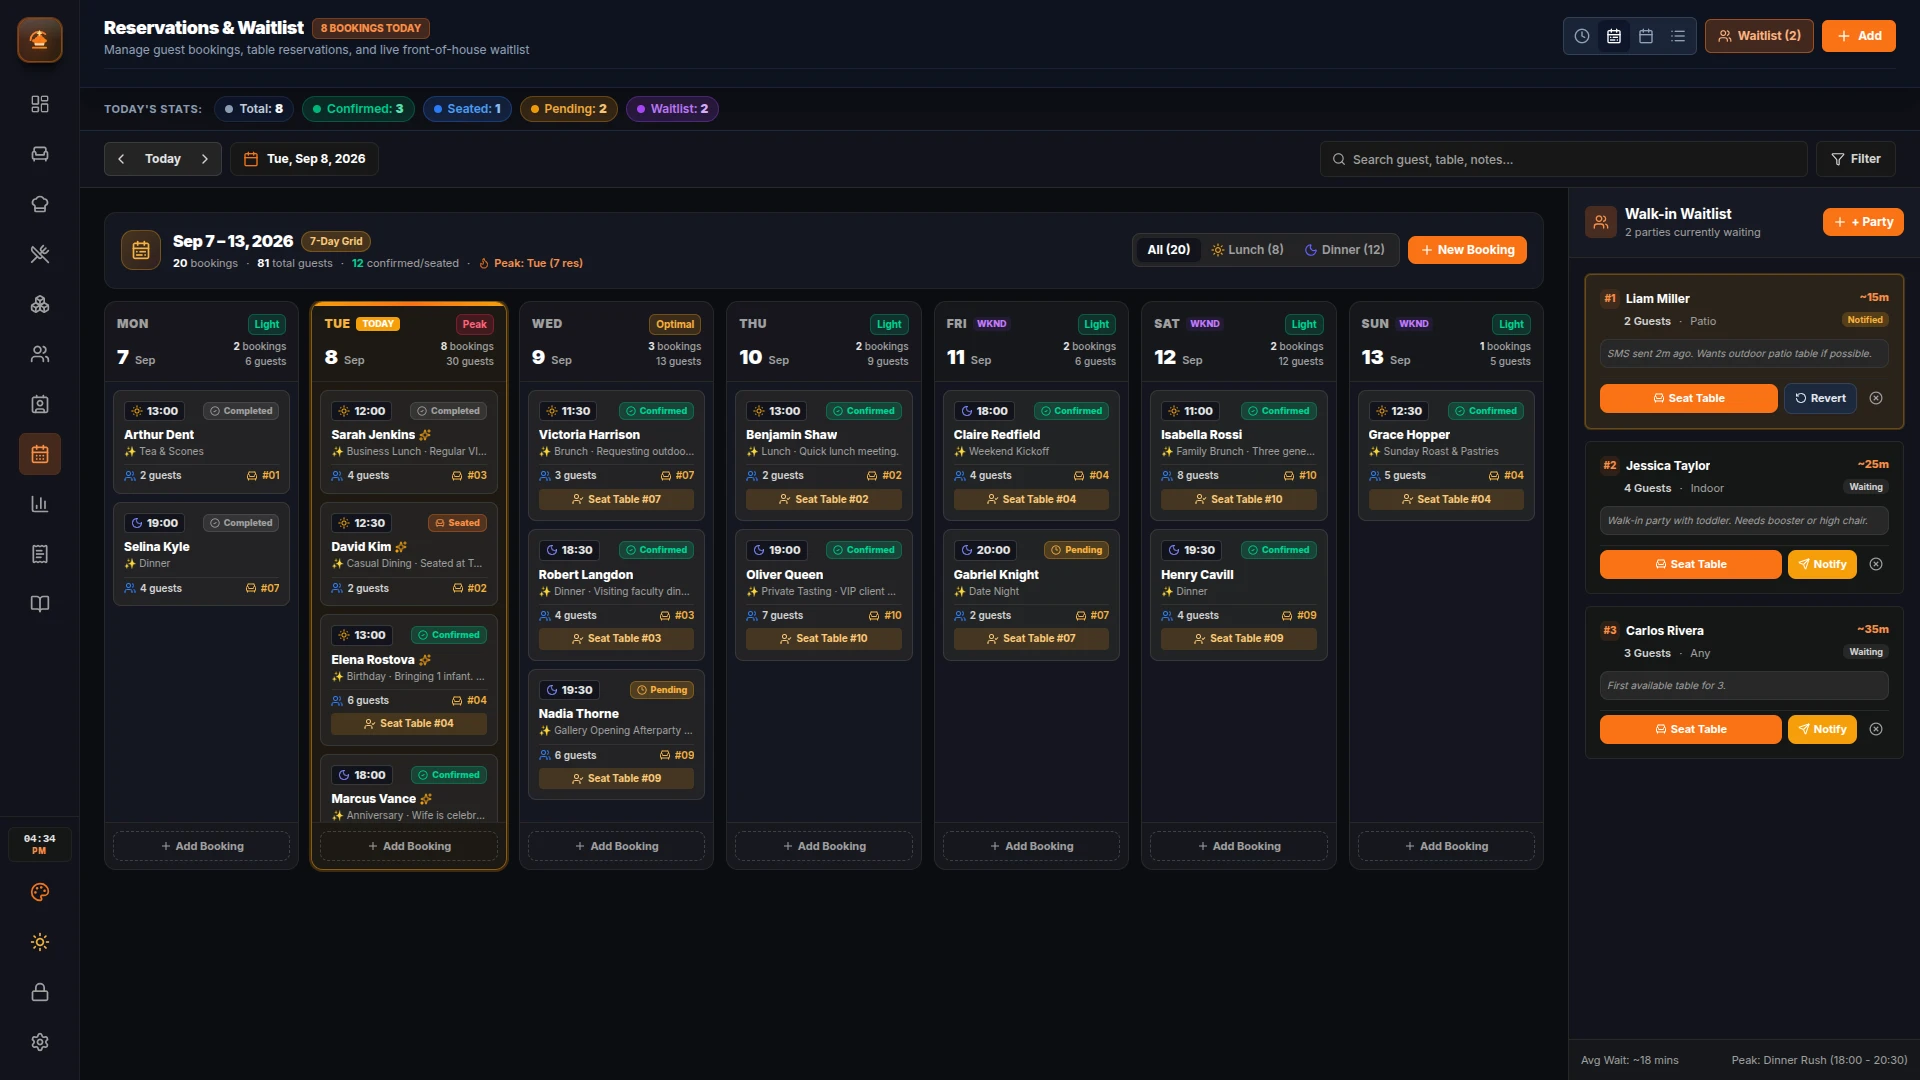
Task: Filter by Pending: 2 stat chip
Action: (x=568, y=109)
